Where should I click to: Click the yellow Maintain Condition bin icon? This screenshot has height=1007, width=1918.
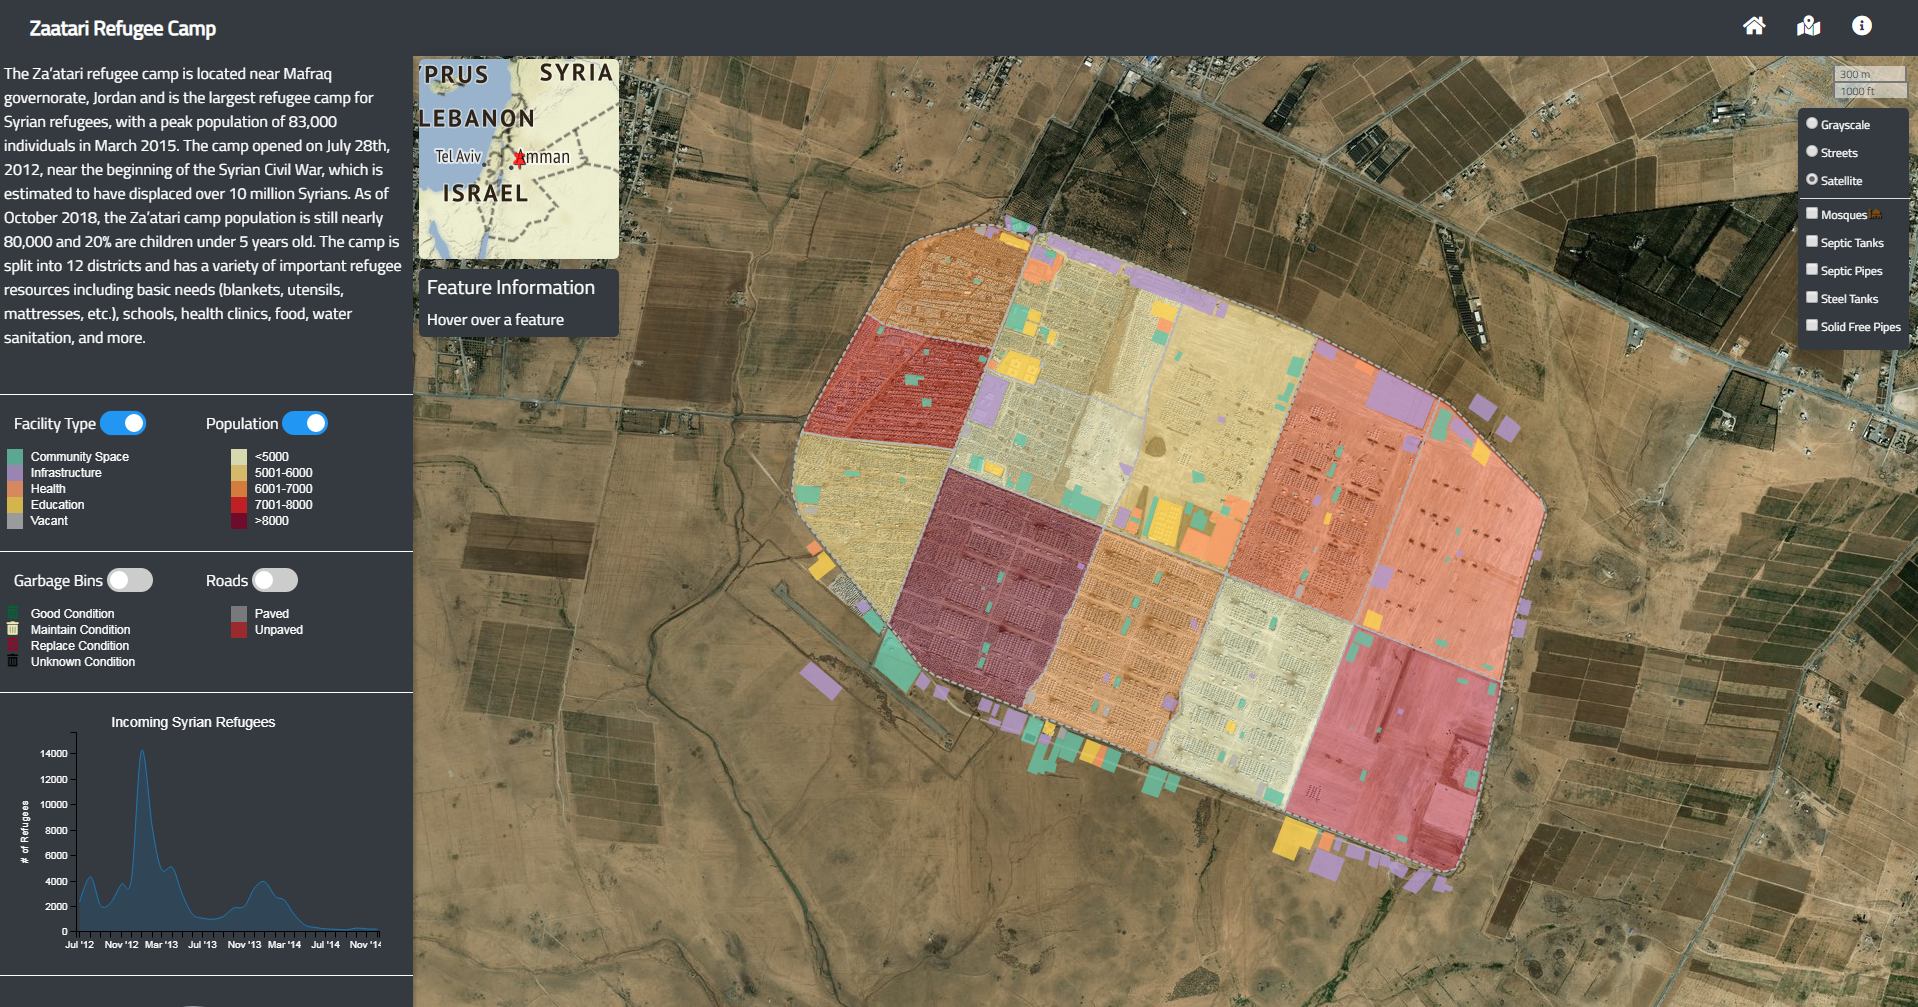coord(13,629)
